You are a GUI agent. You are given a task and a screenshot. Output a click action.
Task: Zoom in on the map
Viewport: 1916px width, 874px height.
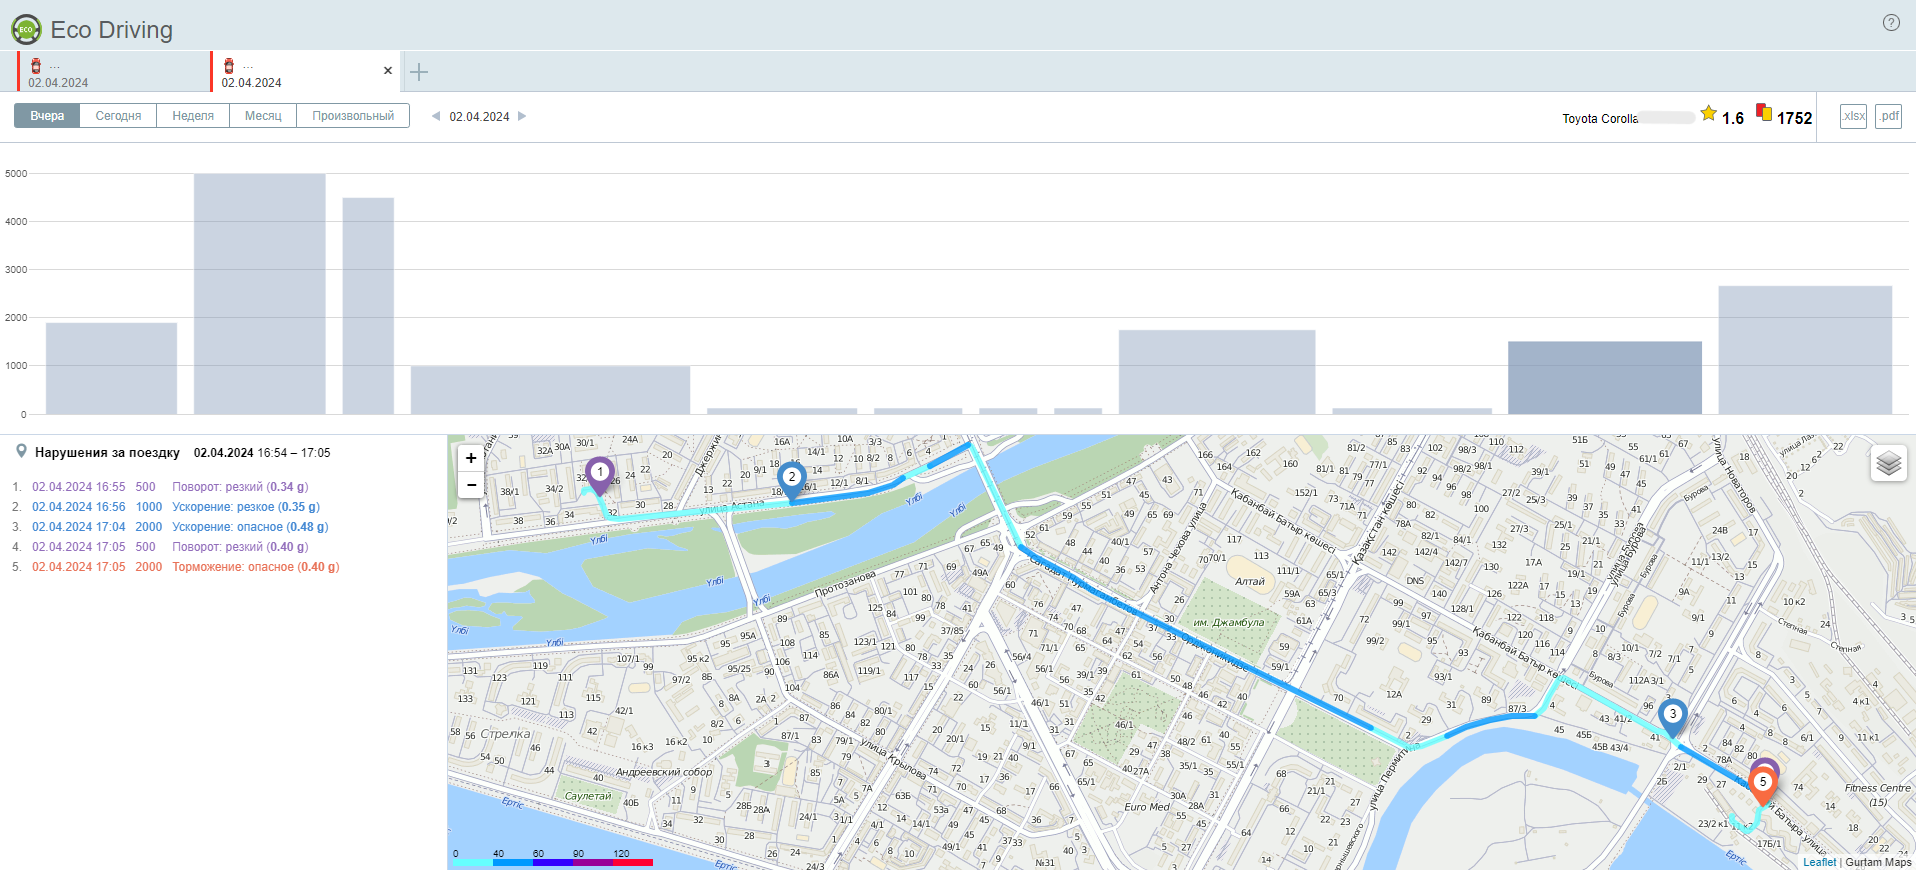coord(471,459)
